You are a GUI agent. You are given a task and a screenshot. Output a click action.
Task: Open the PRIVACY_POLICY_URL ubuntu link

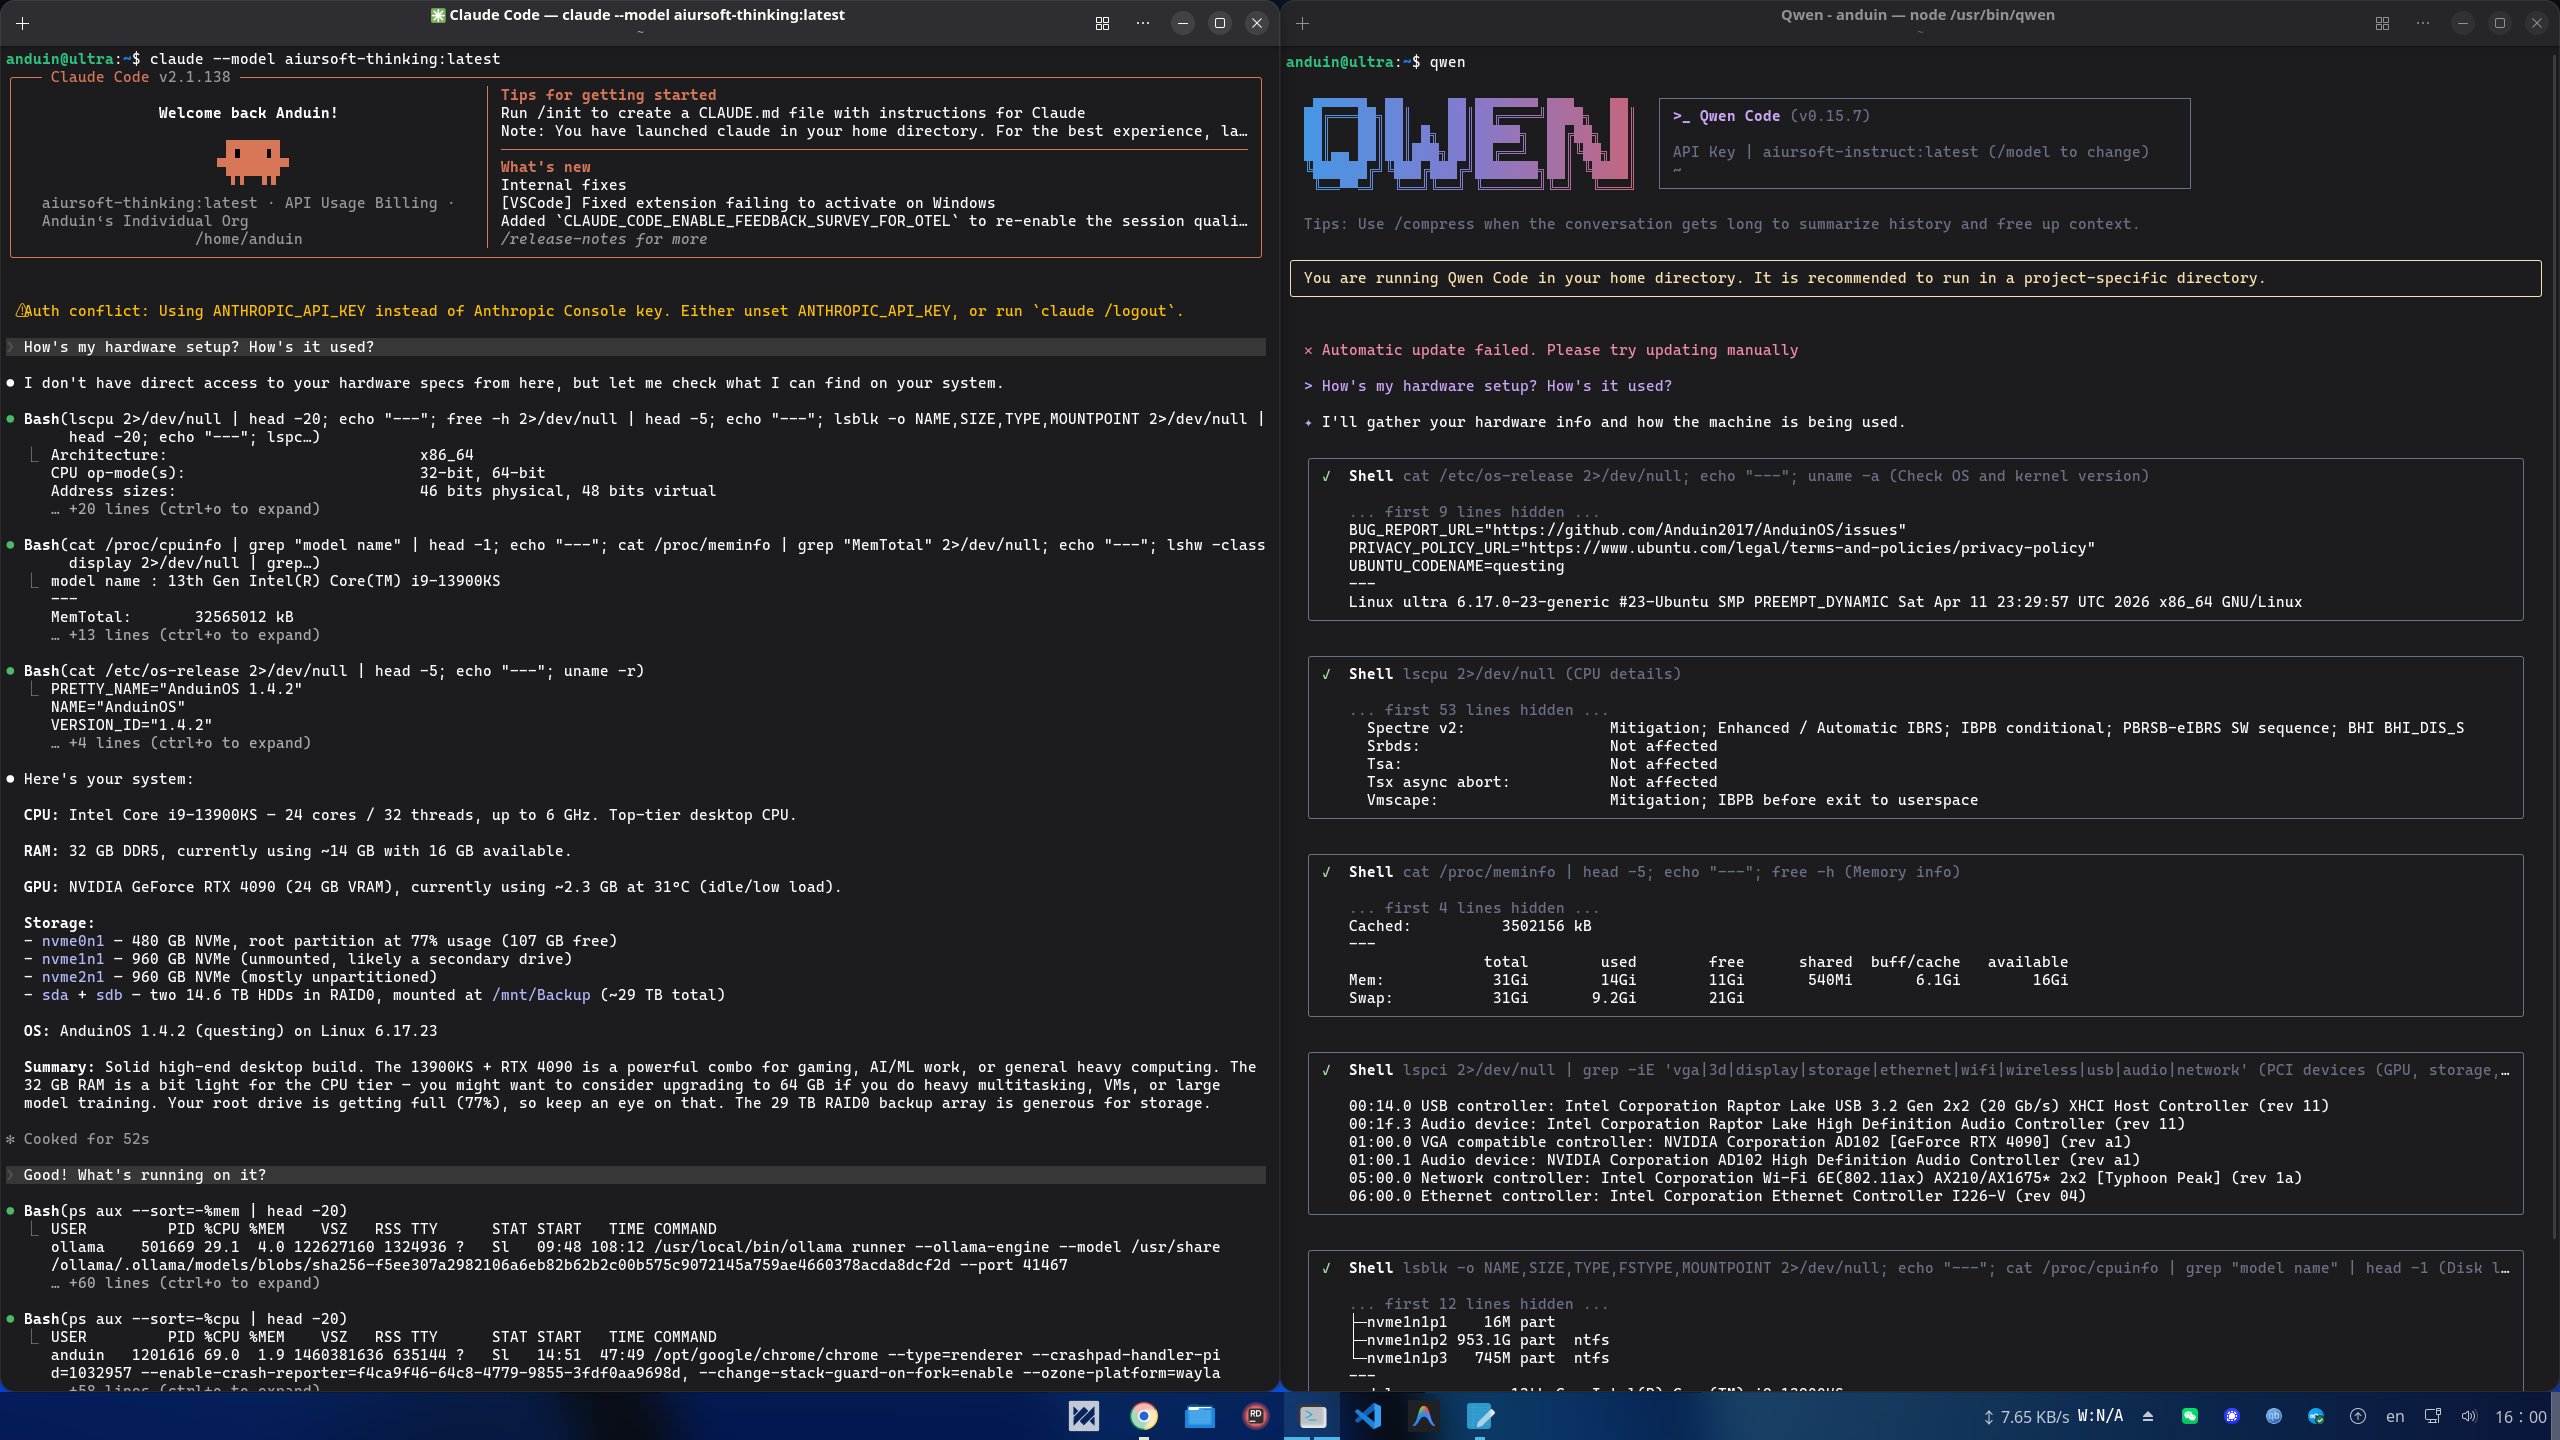[x=1807, y=548]
